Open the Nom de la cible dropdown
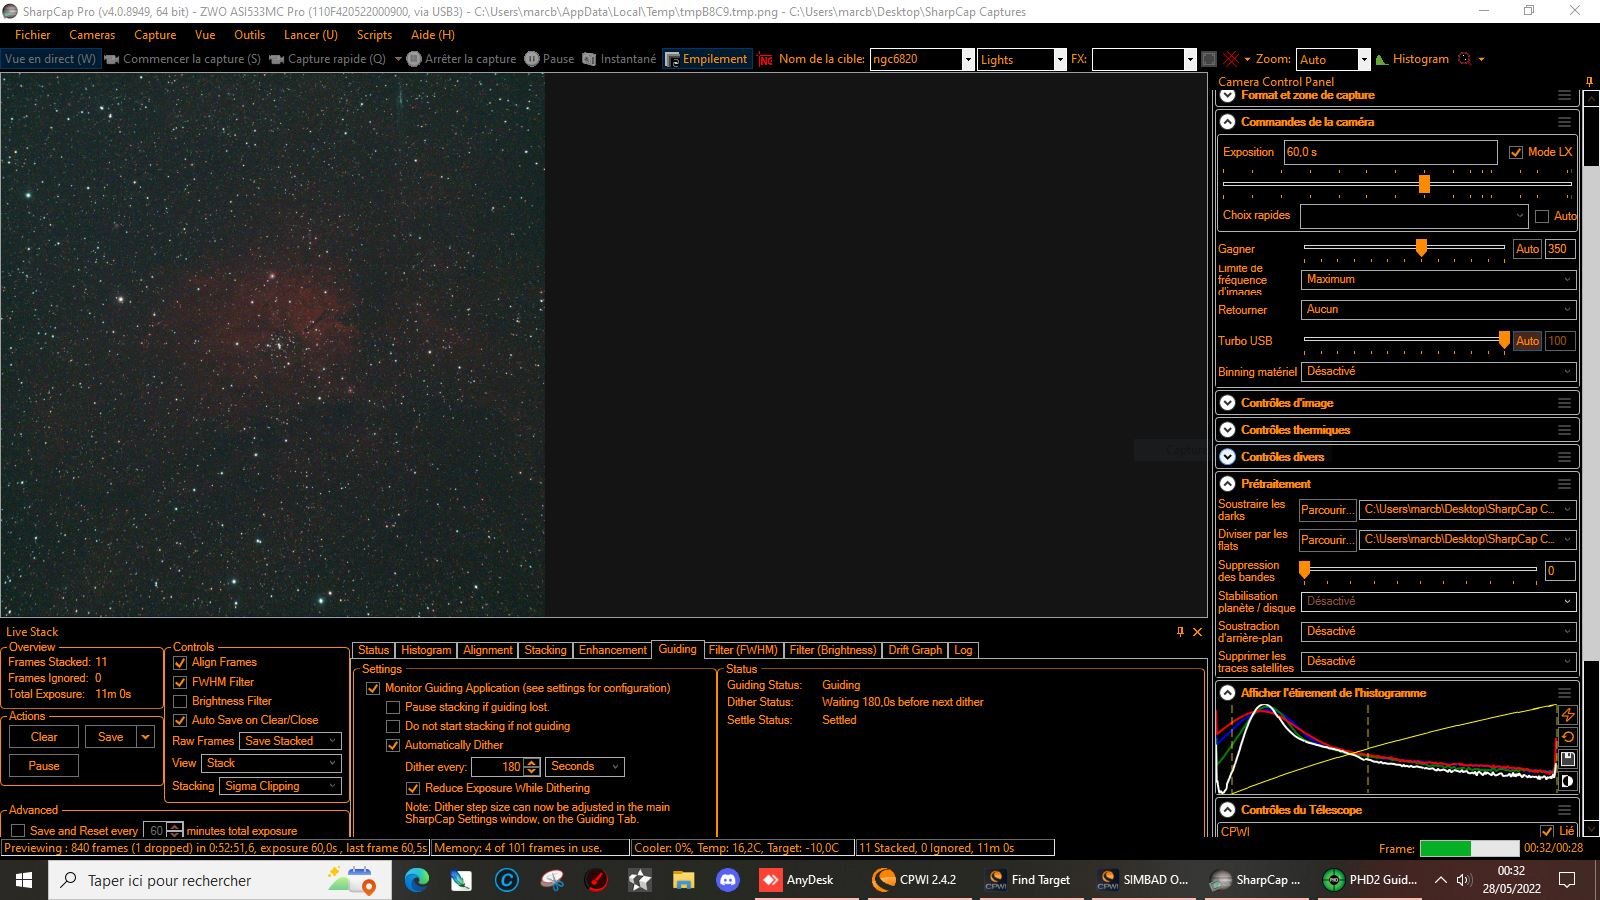 pyautogui.click(x=968, y=59)
